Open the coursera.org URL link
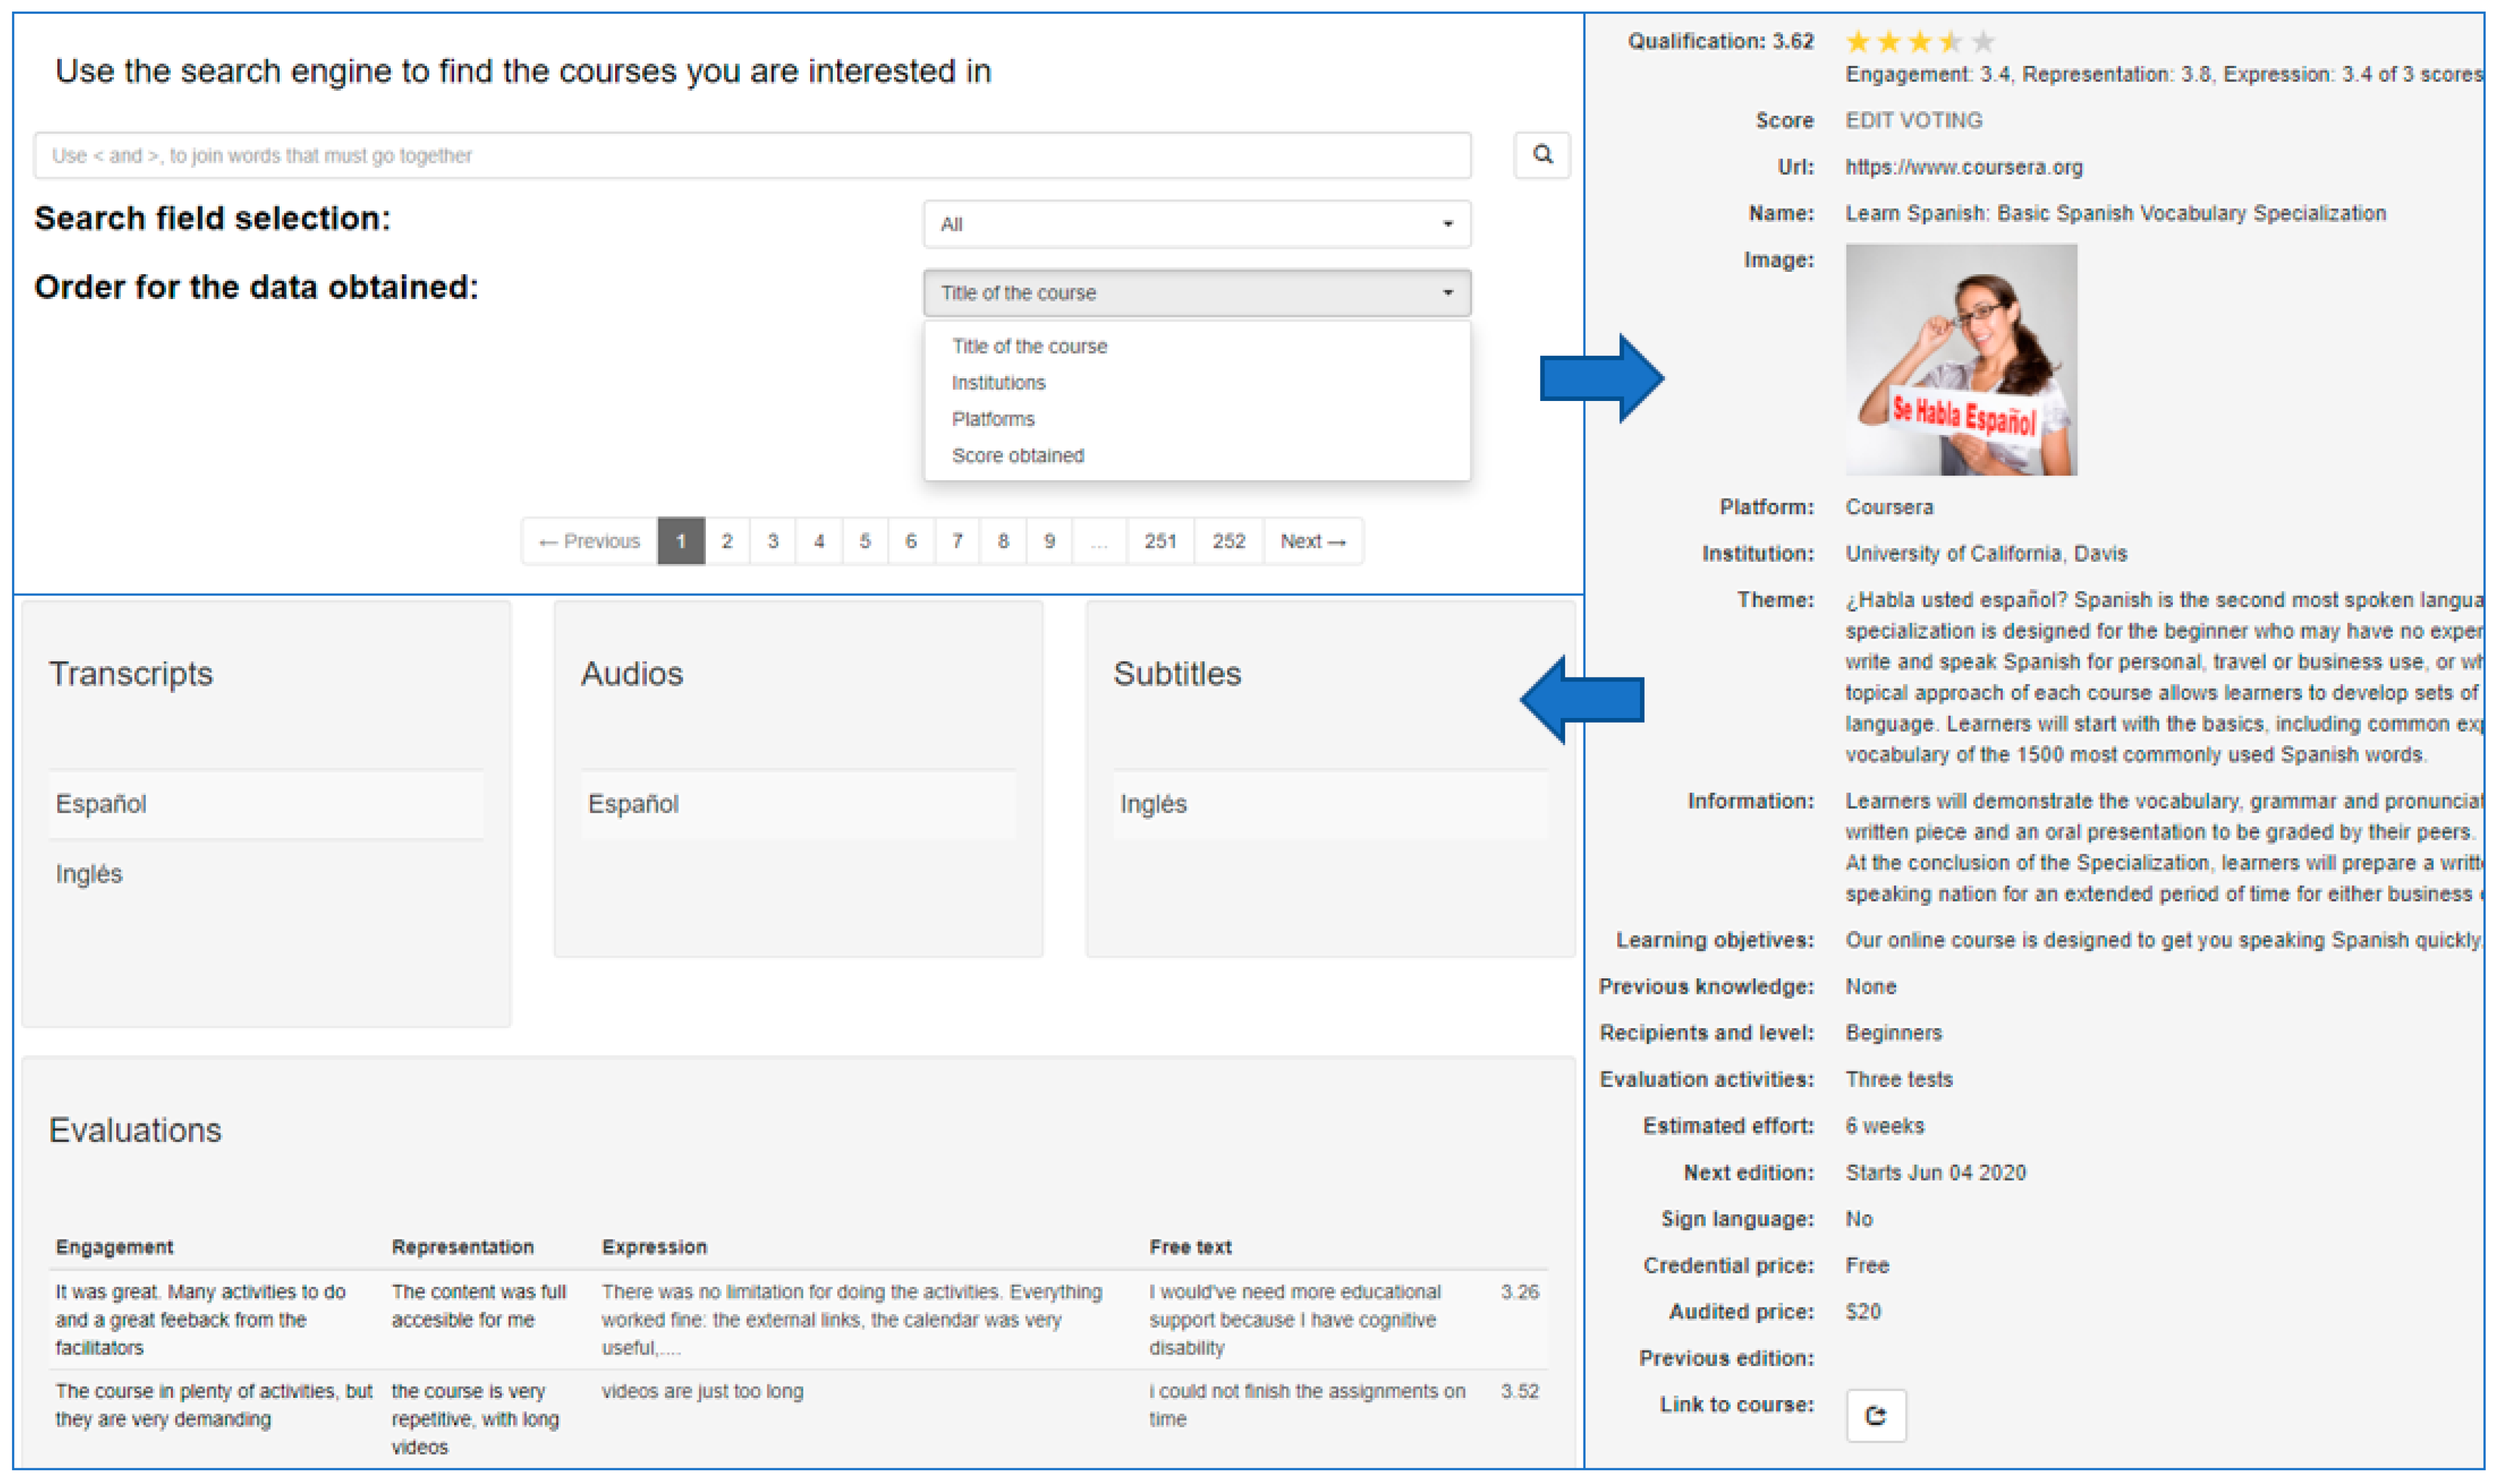The height and width of the screenshot is (1484, 2498). pyautogui.click(x=1963, y=167)
